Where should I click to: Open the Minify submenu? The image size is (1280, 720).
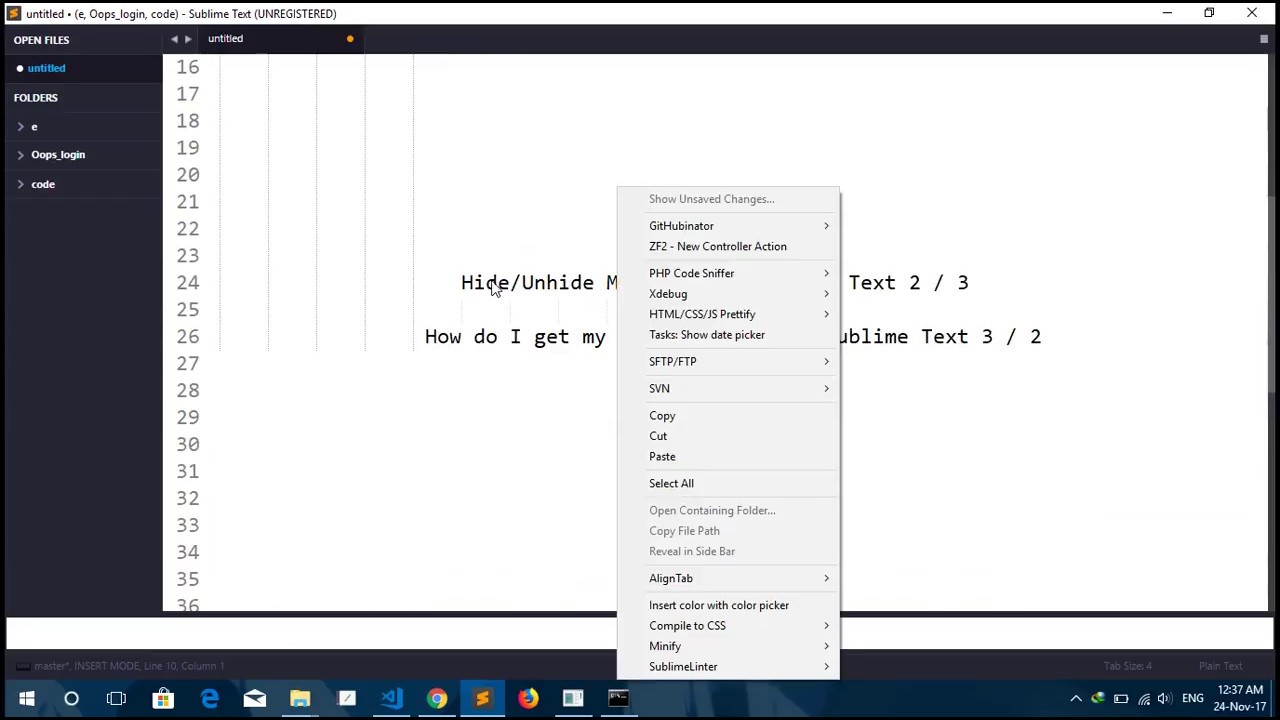(x=728, y=646)
